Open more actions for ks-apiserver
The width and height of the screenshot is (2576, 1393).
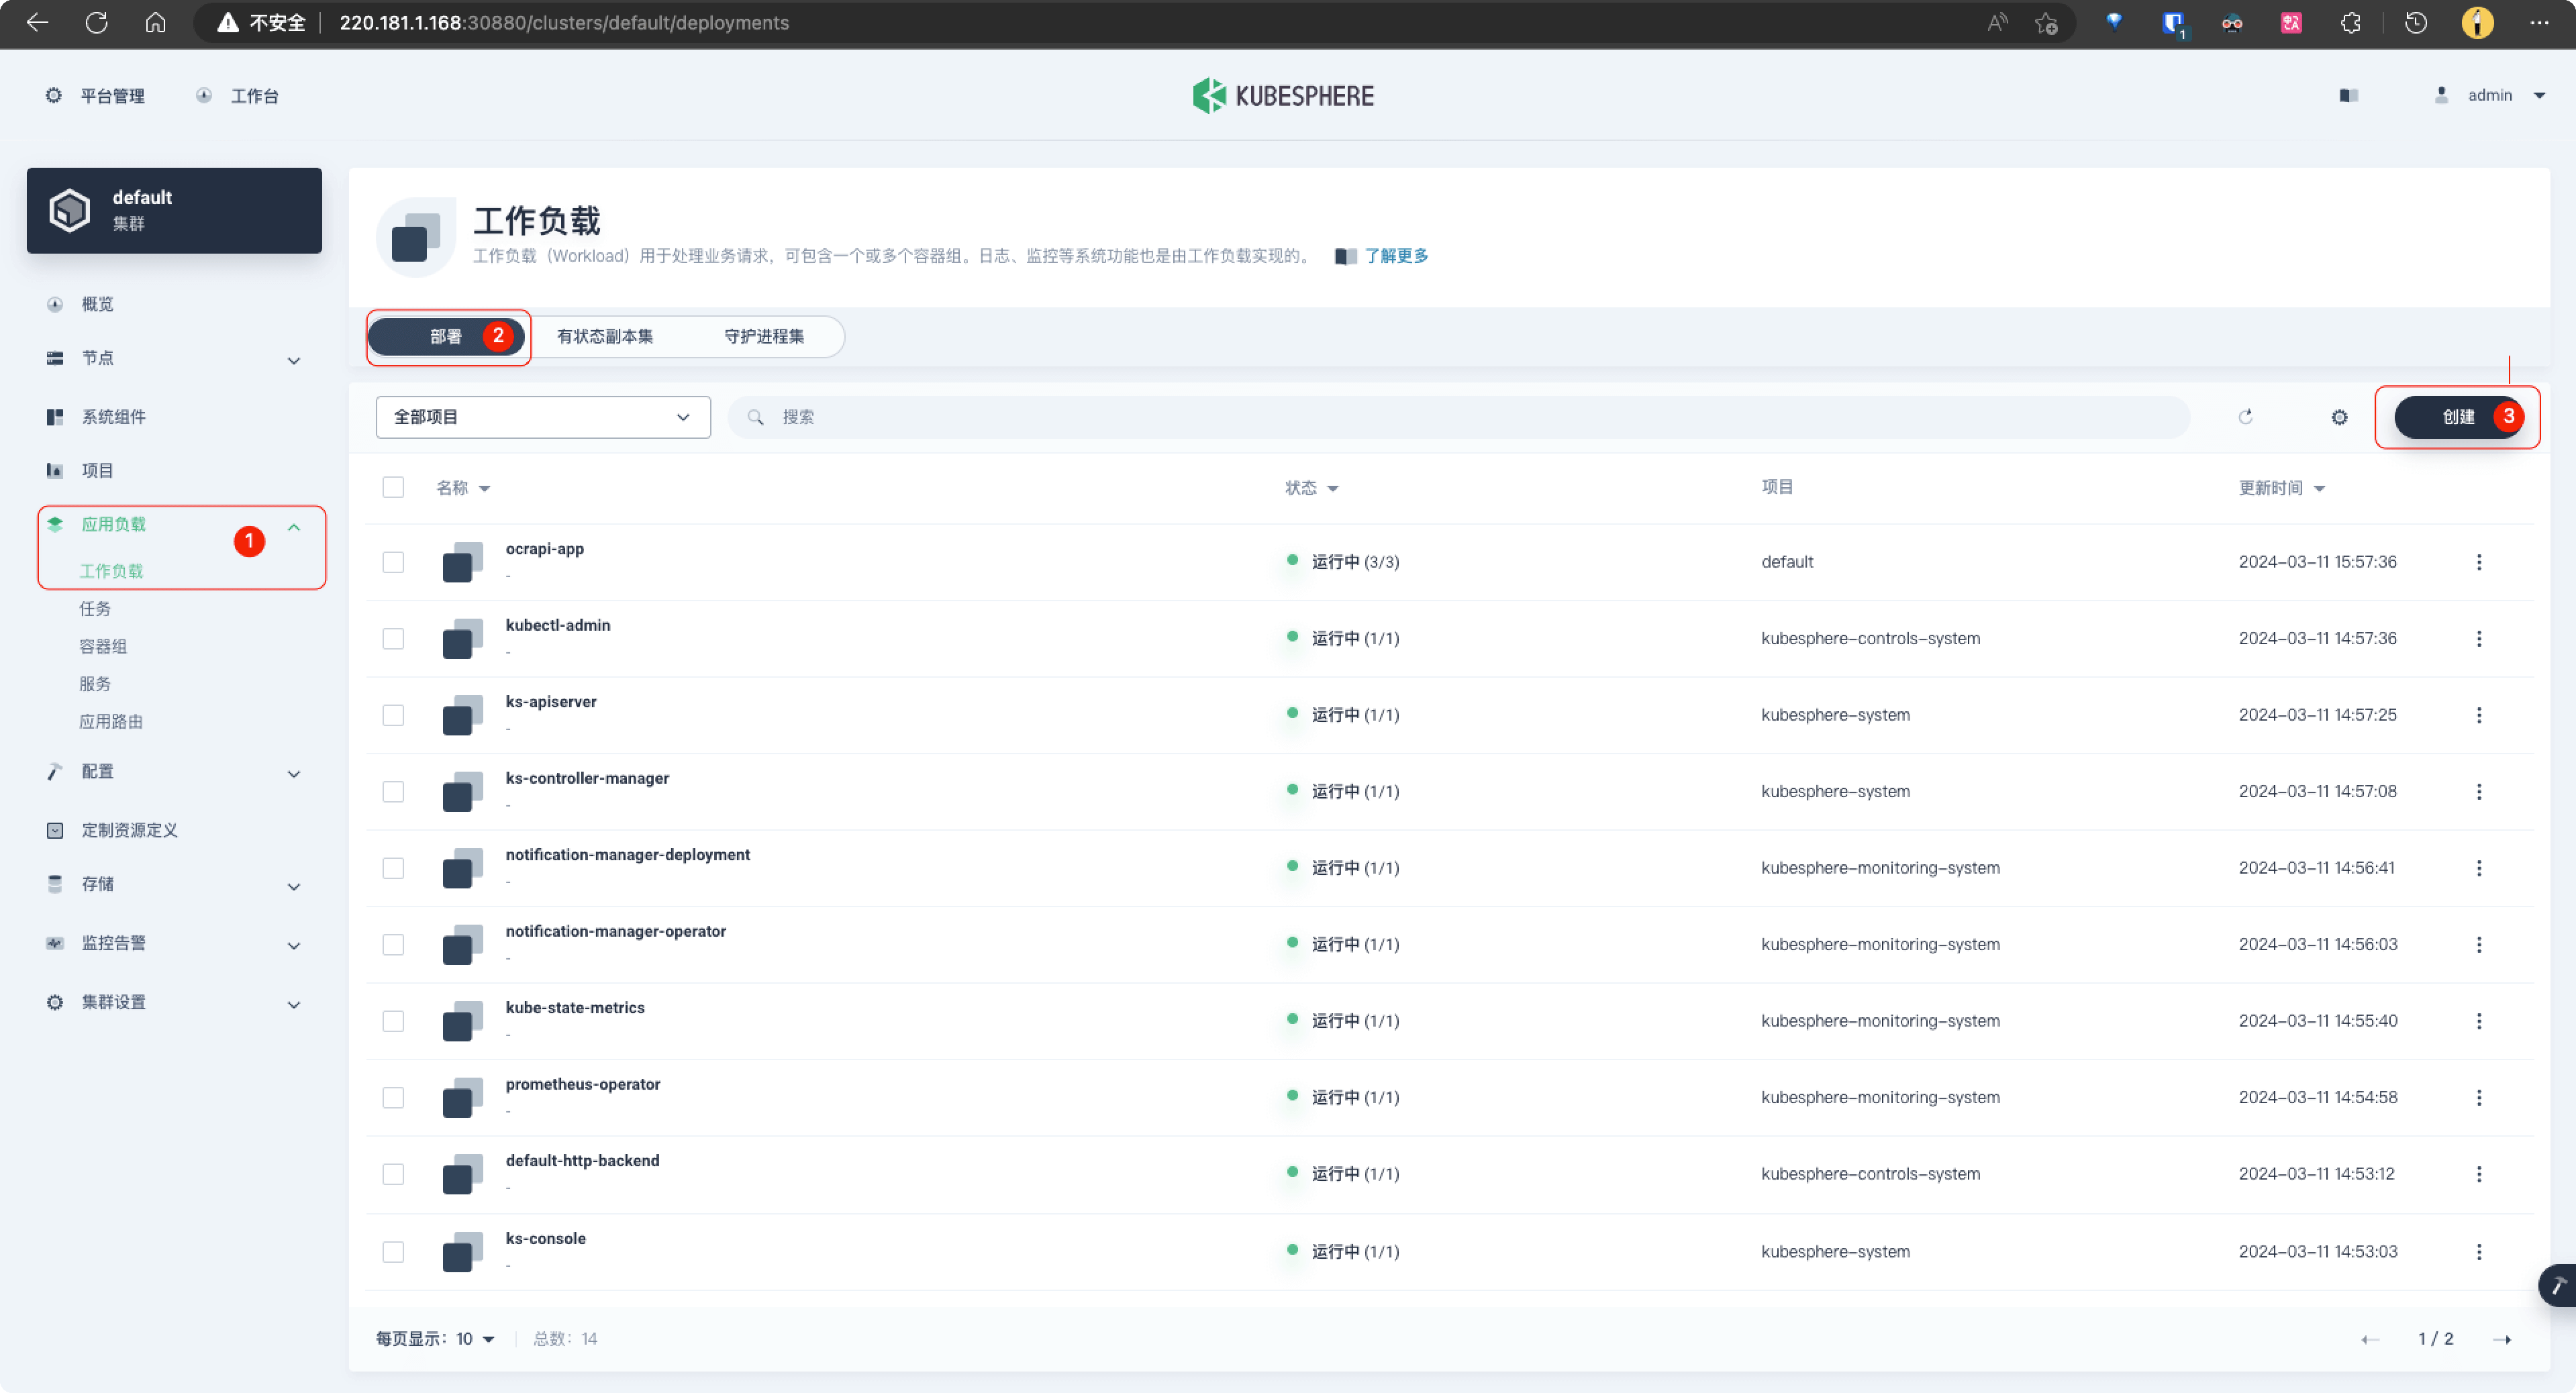[2479, 715]
